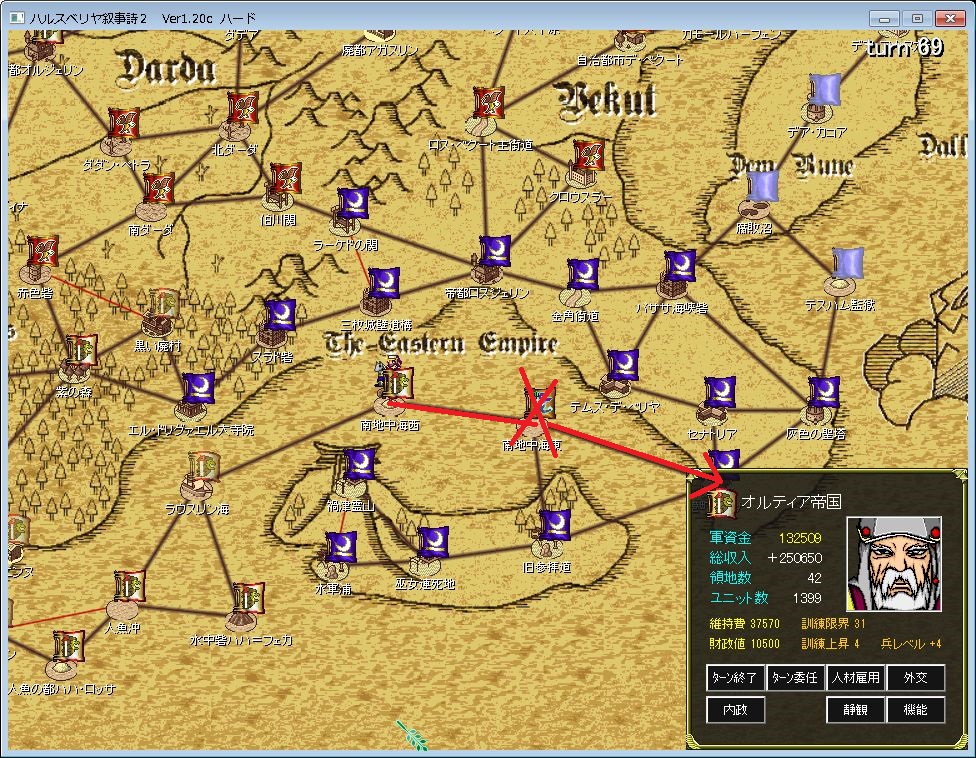Click the 訓練限界 31 entry
Screen dimensions: 976x758
pyautogui.click(x=833, y=624)
